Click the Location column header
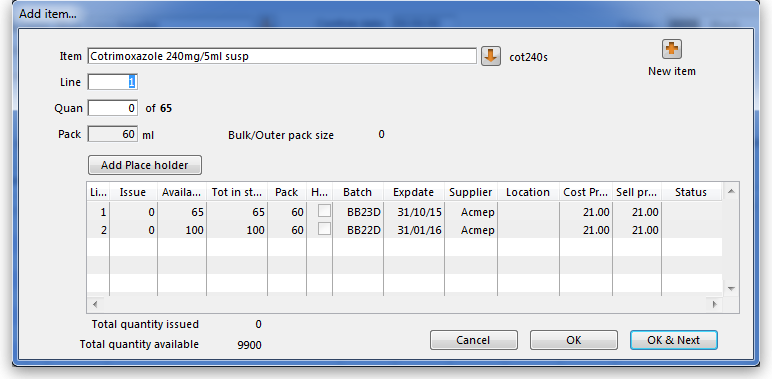The image size is (772, 379). 528,192
